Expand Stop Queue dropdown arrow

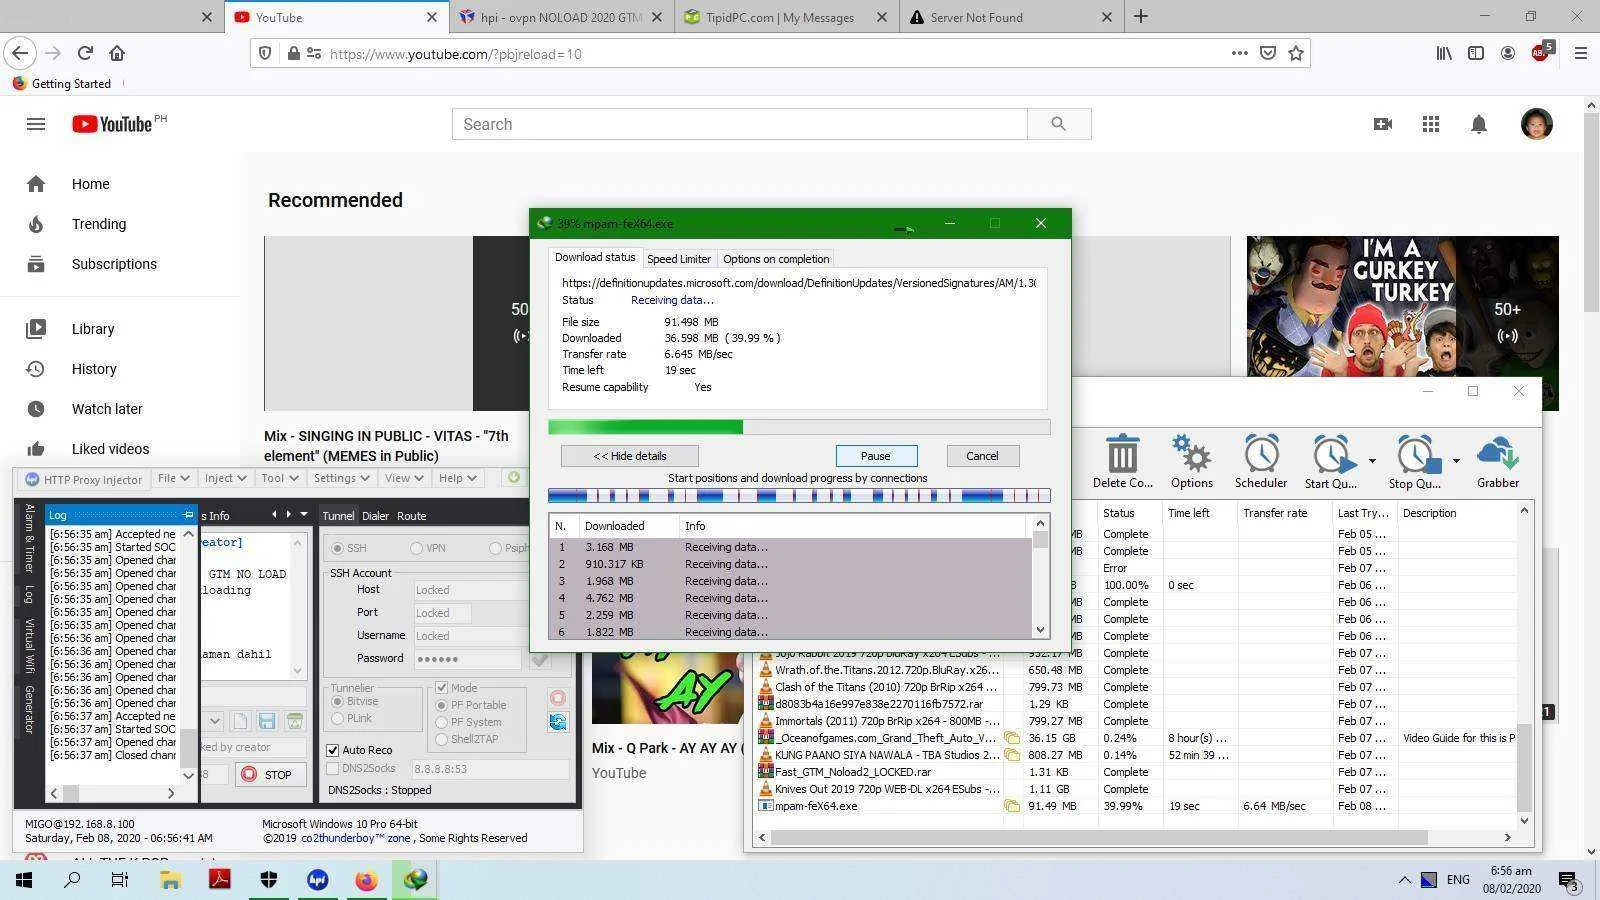click(x=1456, y=460)
